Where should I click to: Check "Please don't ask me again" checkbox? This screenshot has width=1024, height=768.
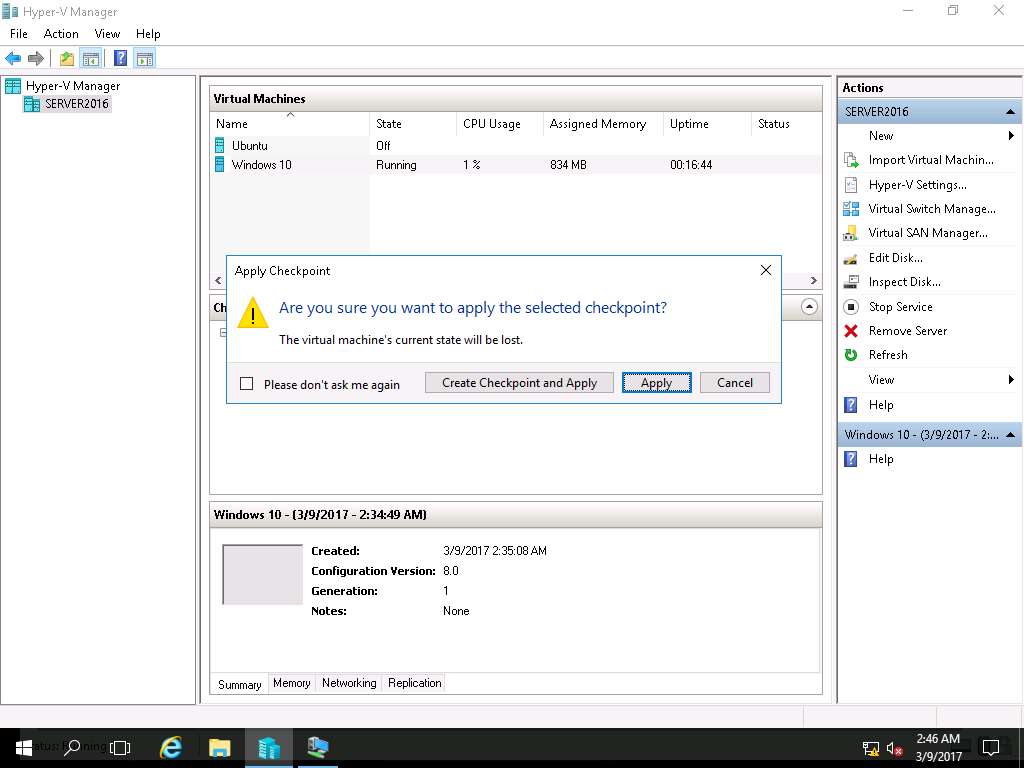point(247,384)
